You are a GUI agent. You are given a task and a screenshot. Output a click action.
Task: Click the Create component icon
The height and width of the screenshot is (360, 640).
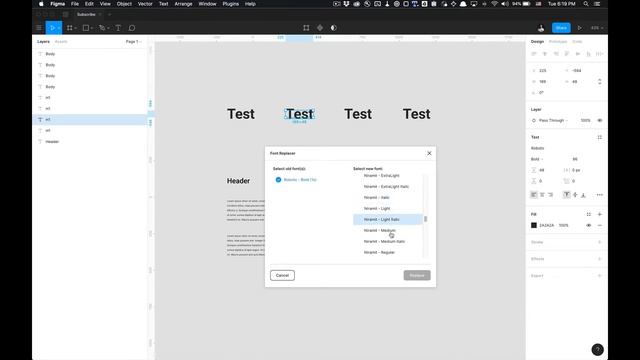click(x=320, y=28)
